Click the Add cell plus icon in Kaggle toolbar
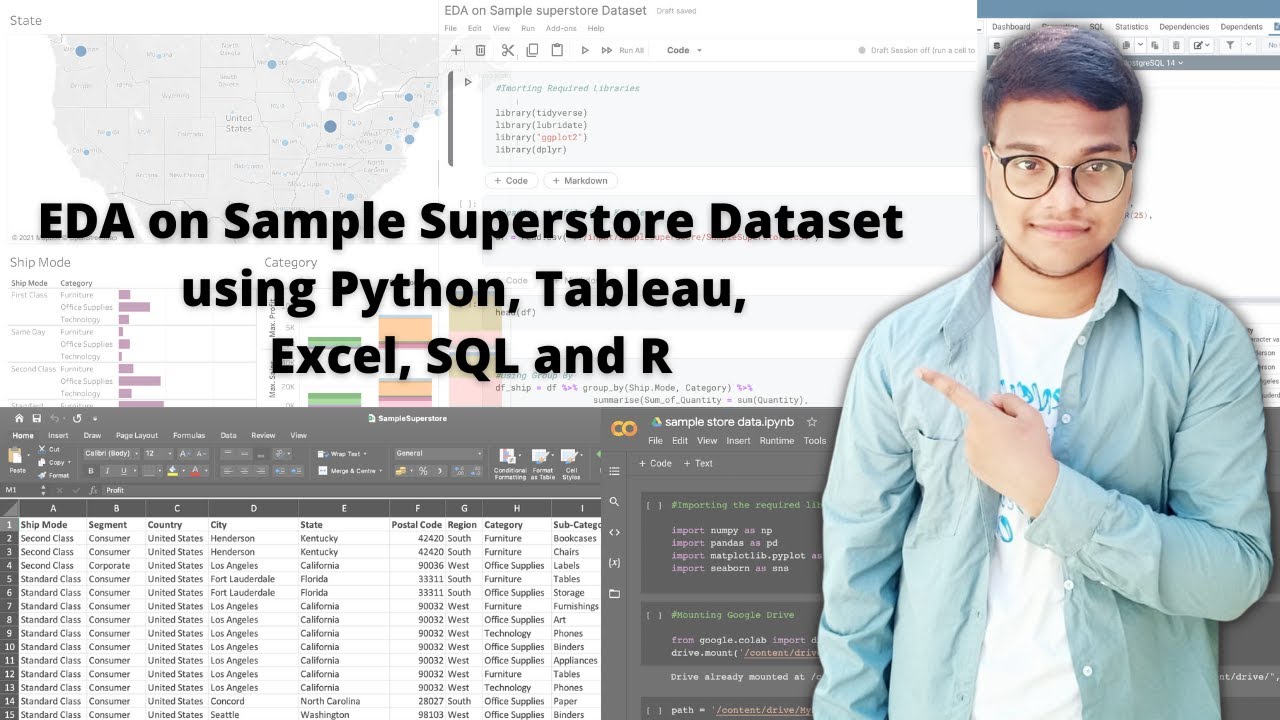This screenshot has height=720, width=1280. pos(456,50)
